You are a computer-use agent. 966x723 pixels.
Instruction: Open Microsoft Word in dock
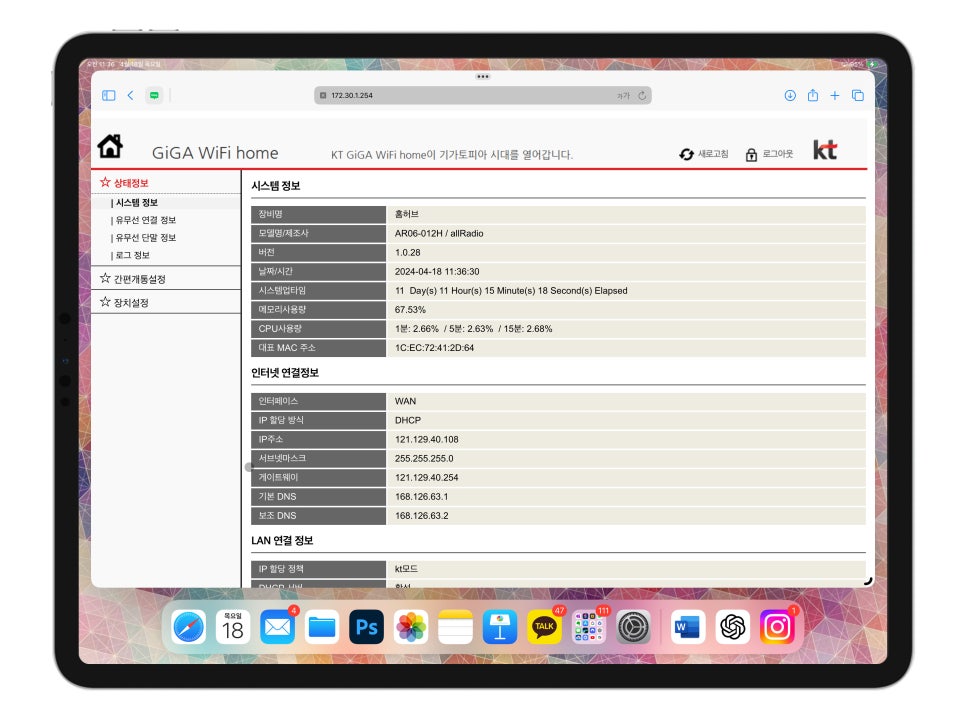pos(688,628)
